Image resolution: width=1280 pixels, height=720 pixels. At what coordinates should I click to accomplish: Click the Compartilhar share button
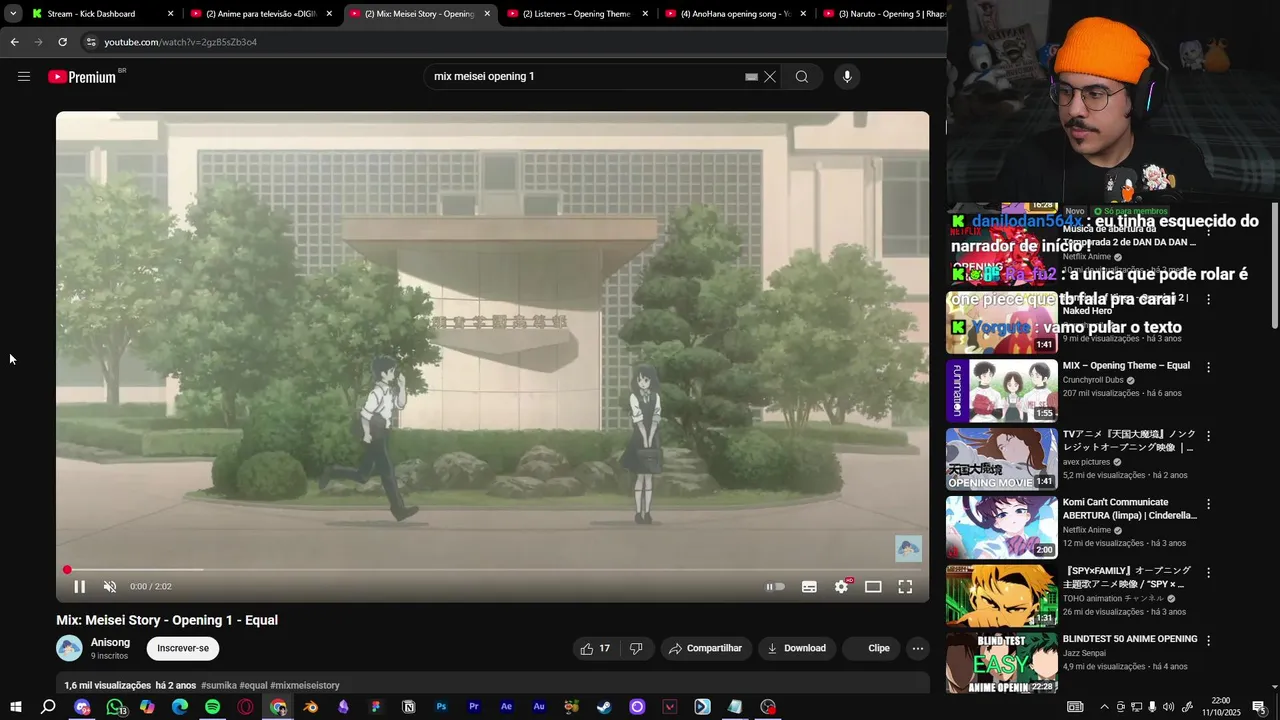point(706,648)
